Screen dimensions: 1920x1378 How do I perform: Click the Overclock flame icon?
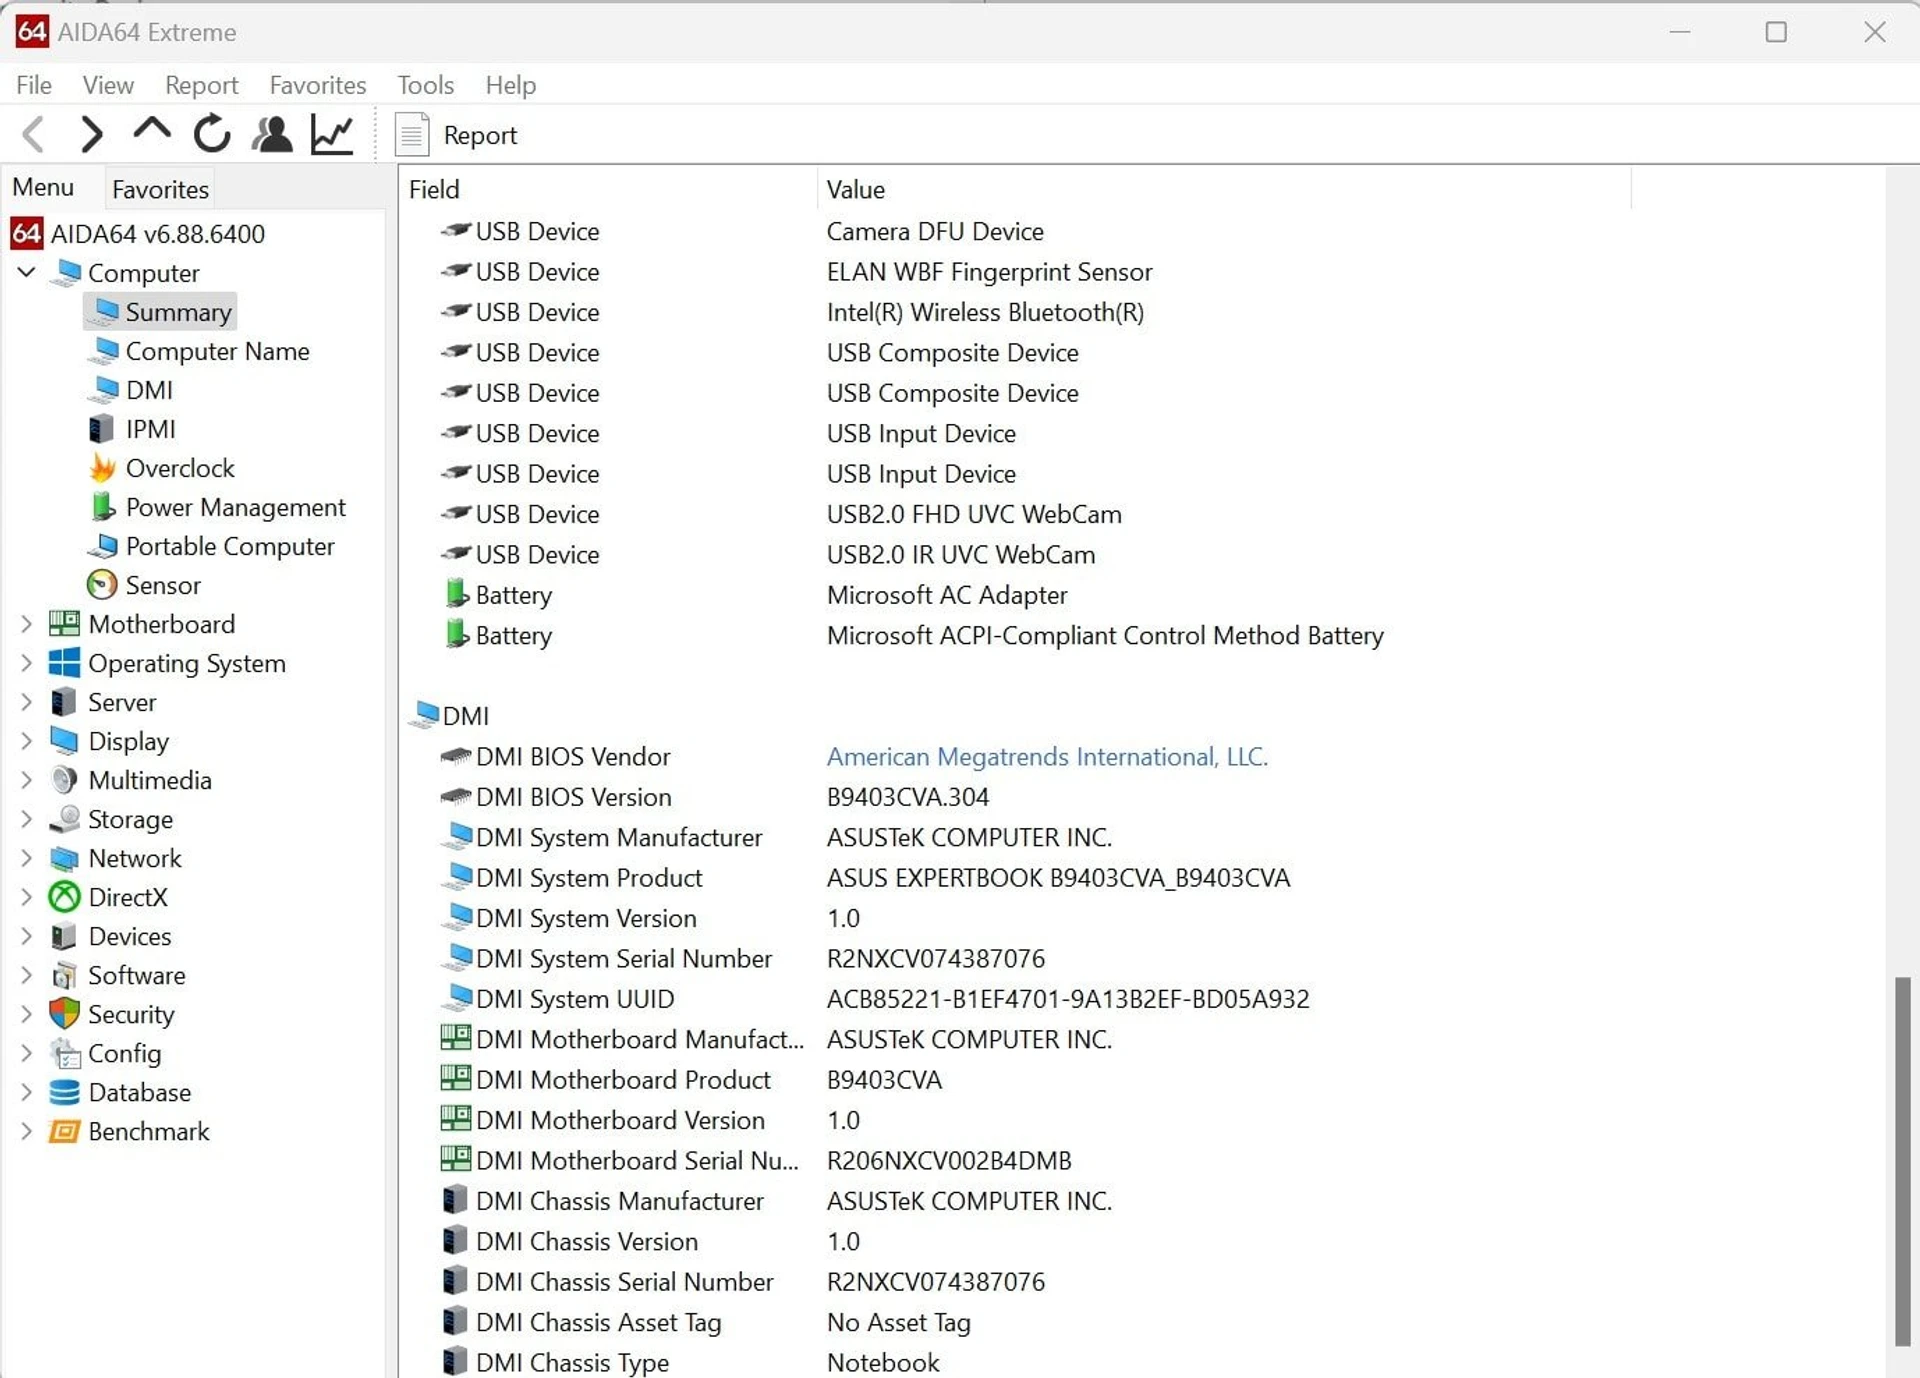tap(102, 468)
